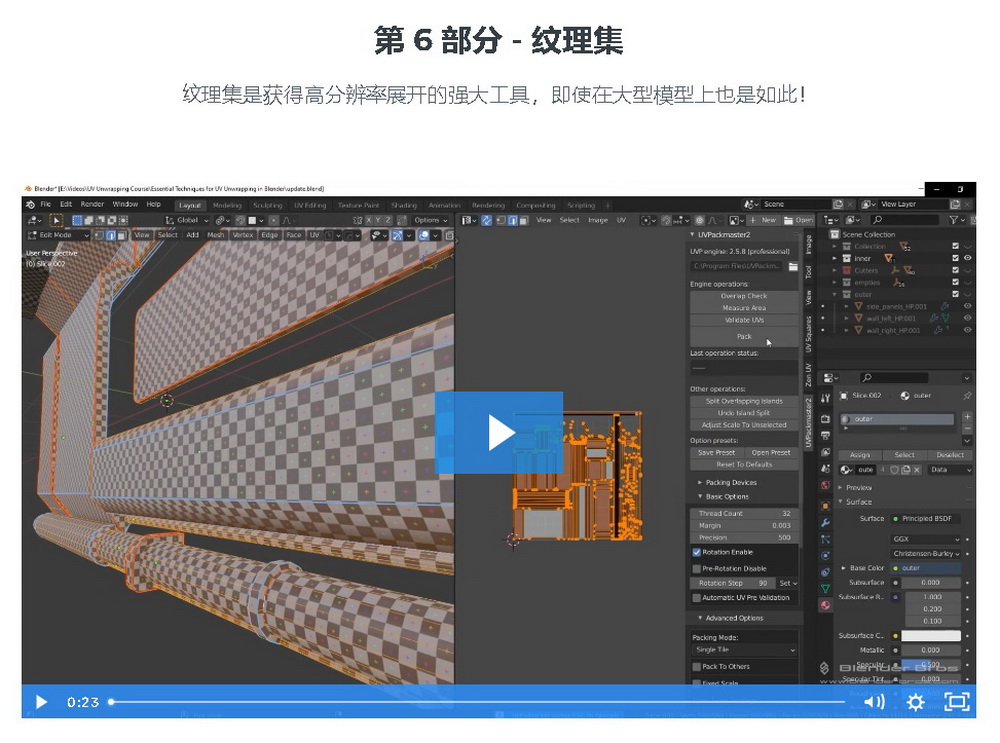Click the Open Preset button
The width and height of the screenshot is (1000, 743).
[771, 453]
